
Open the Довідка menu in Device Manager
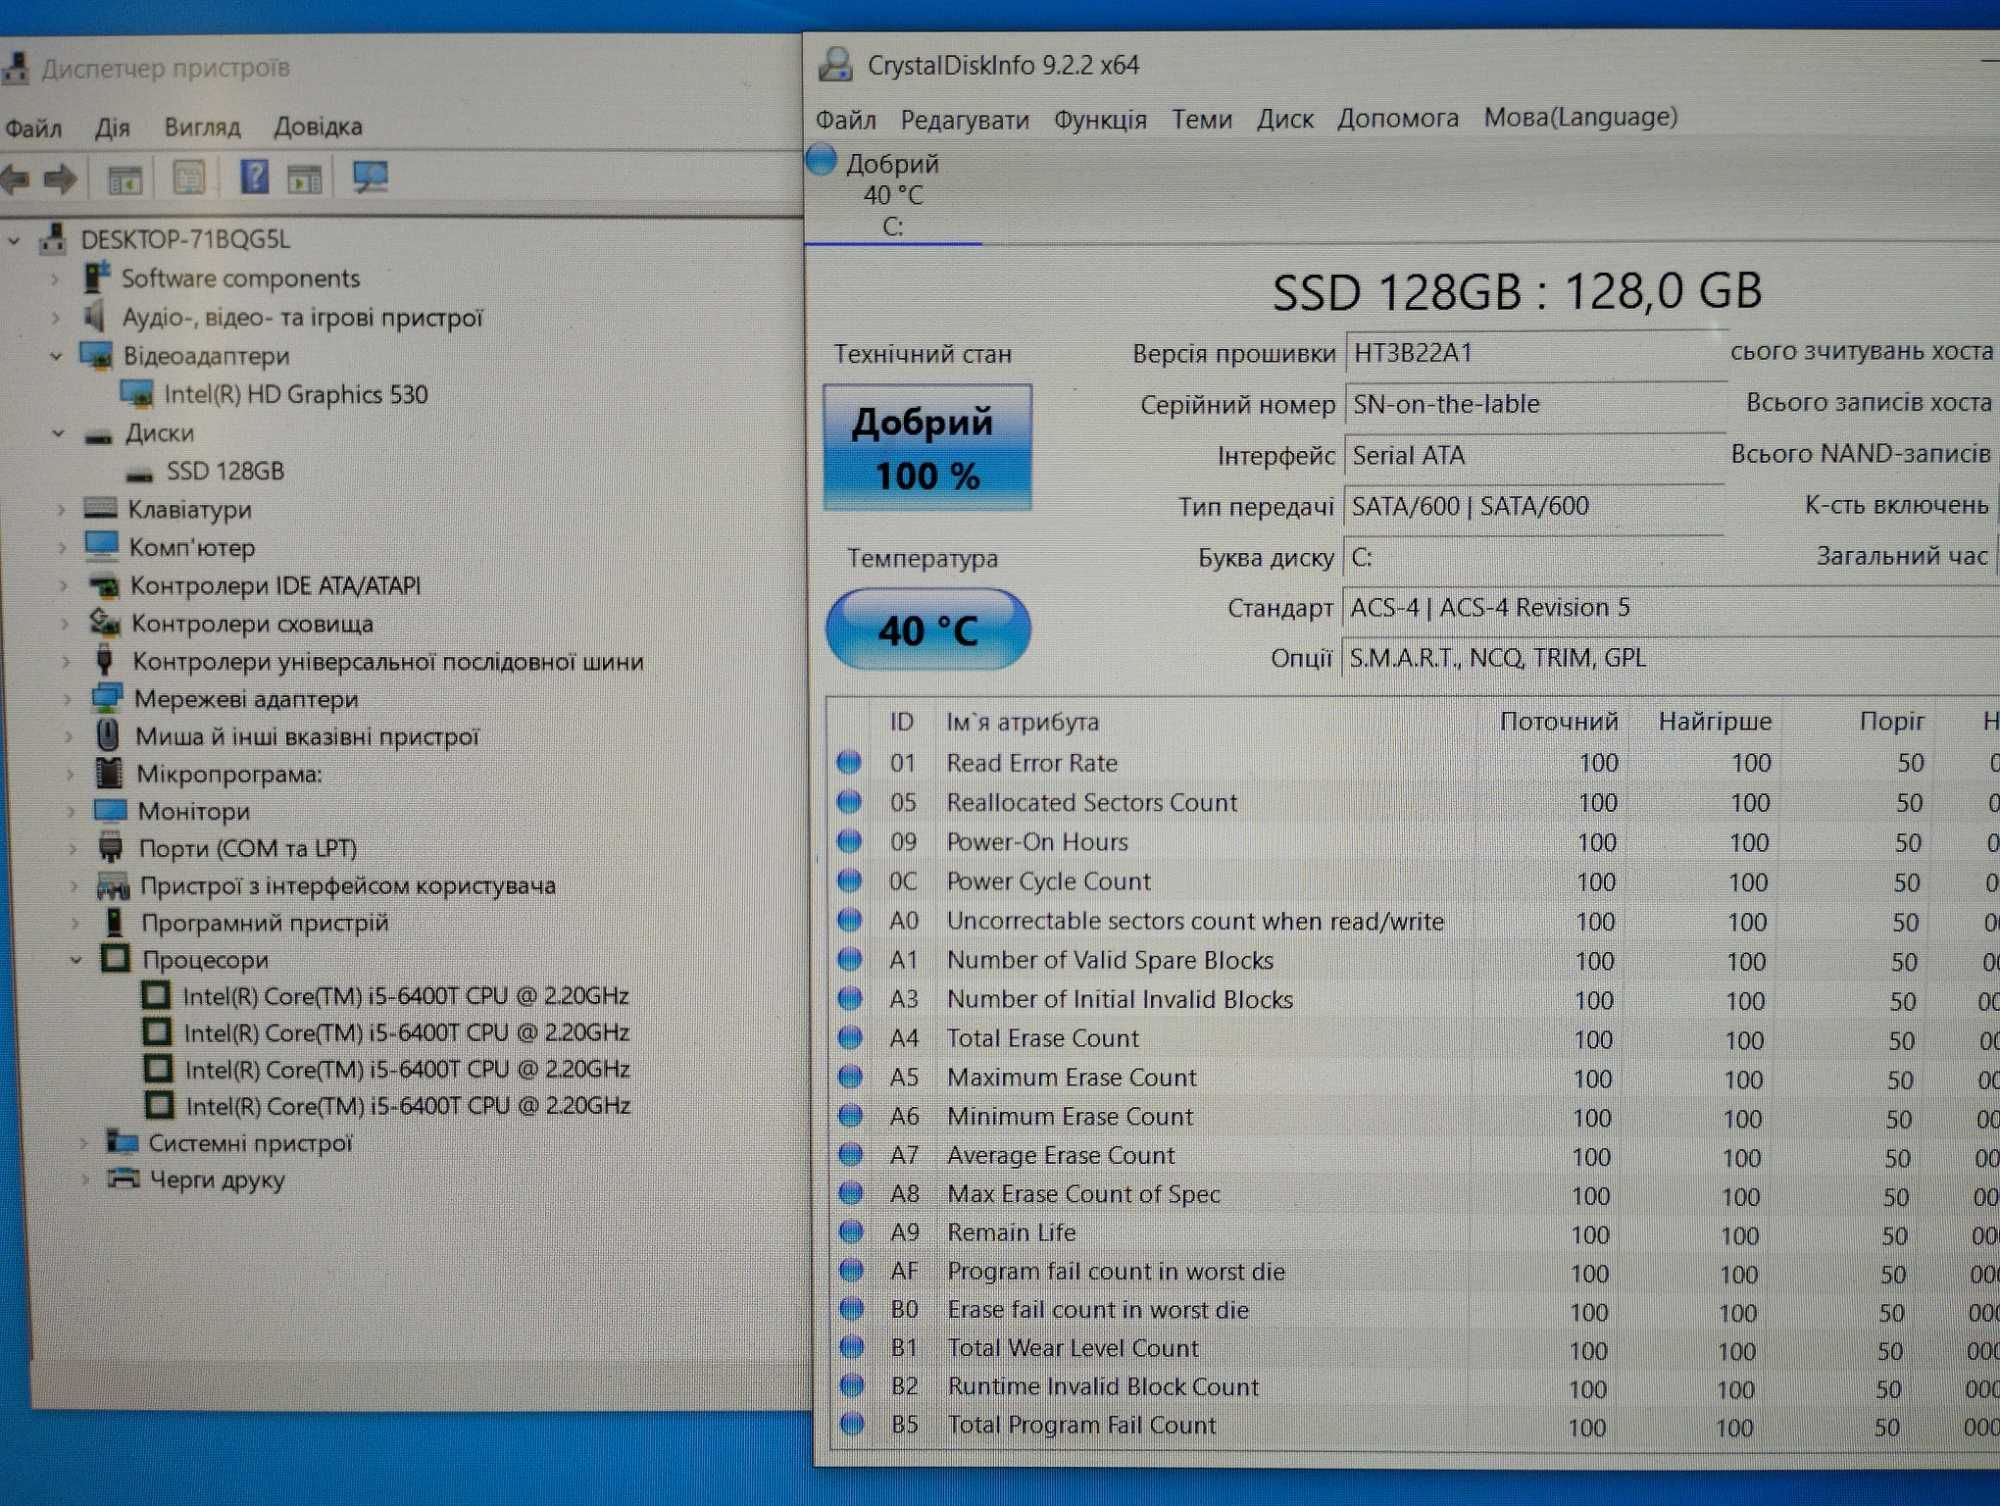[318, 126]
